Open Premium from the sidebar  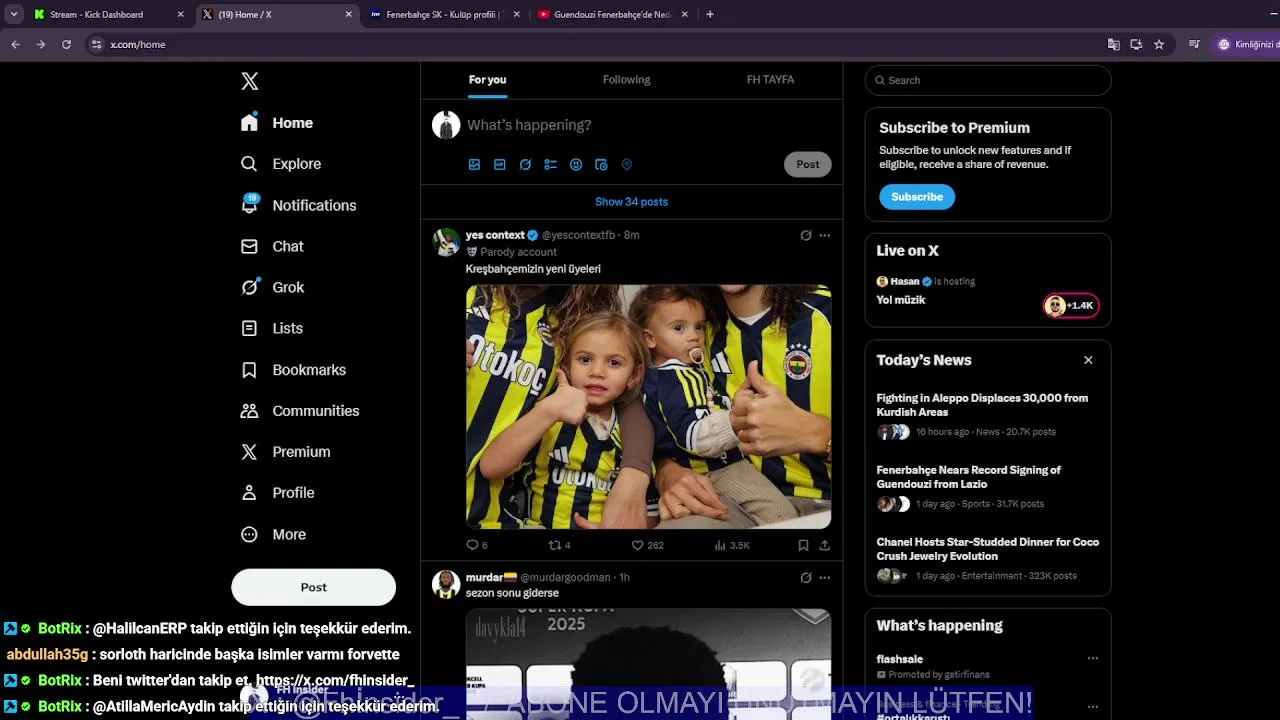[285, 452]
